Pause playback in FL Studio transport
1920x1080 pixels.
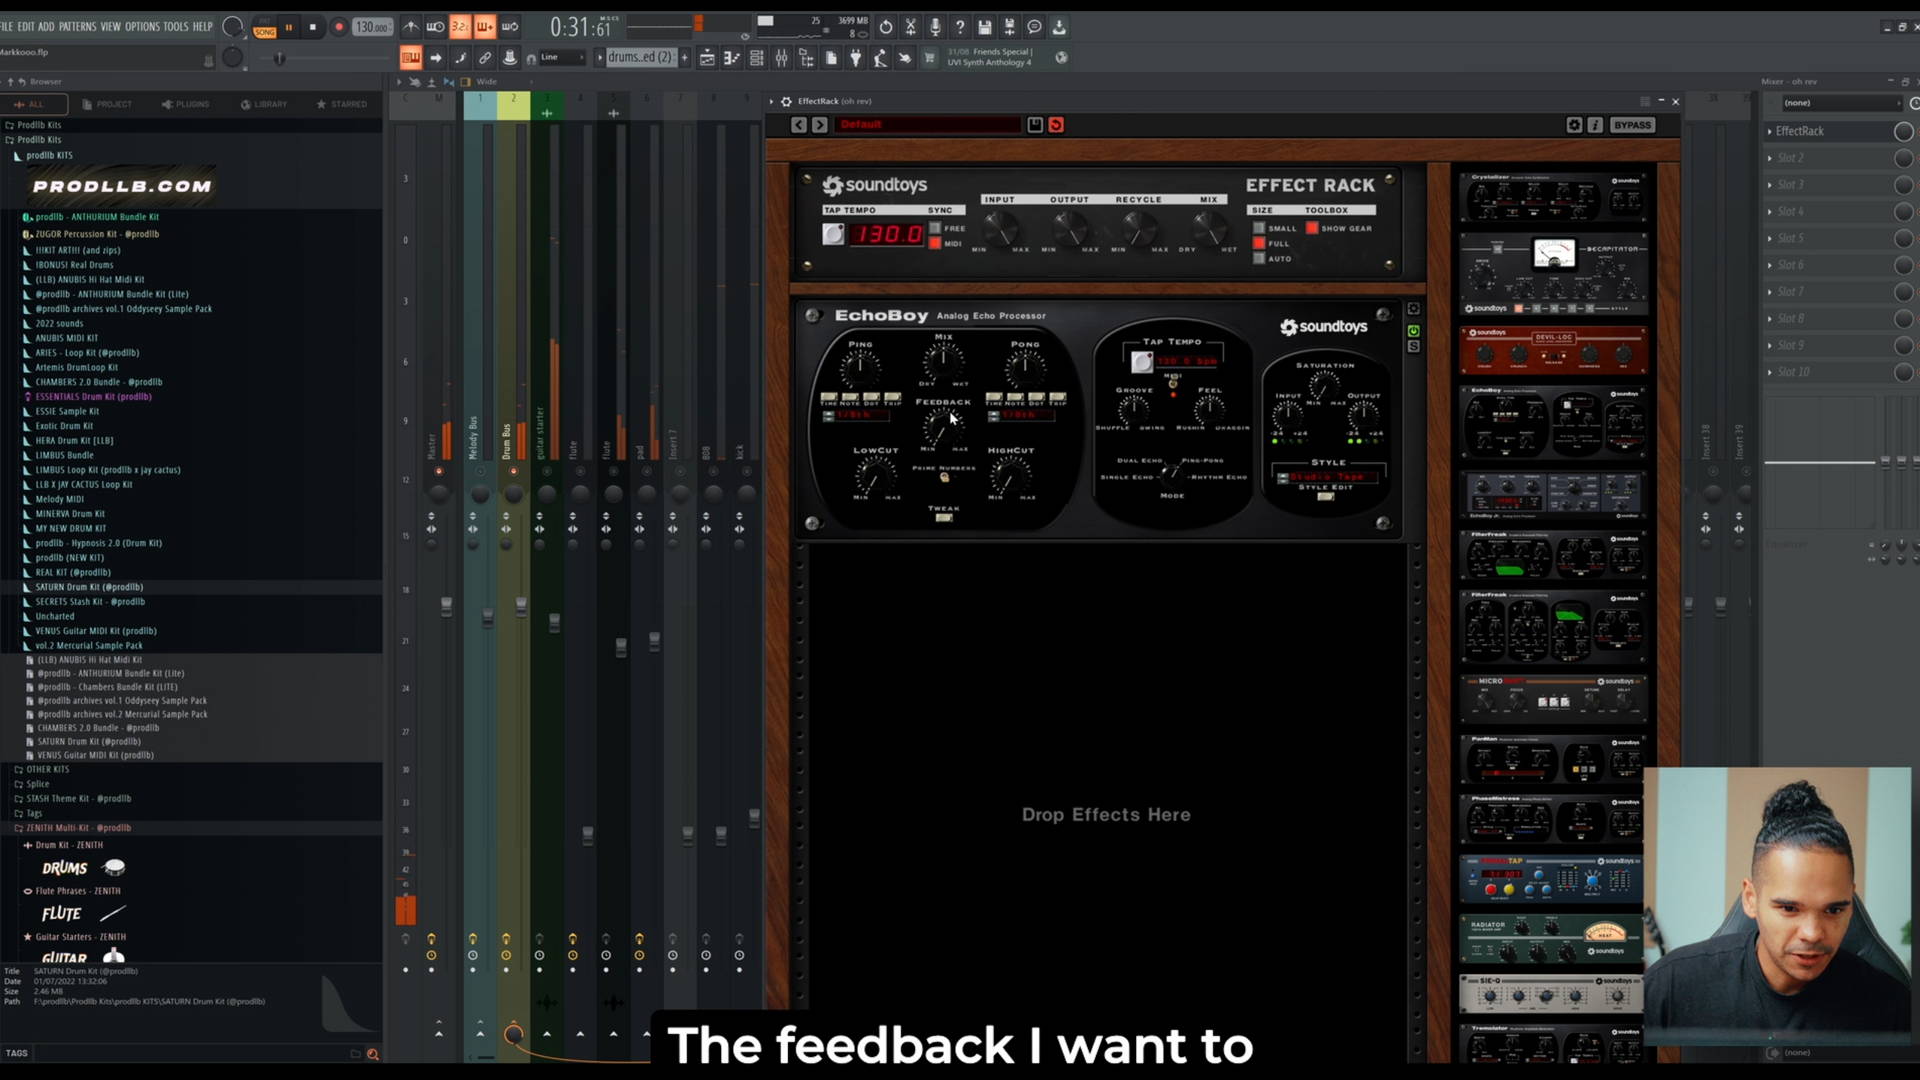coord(289,27)
